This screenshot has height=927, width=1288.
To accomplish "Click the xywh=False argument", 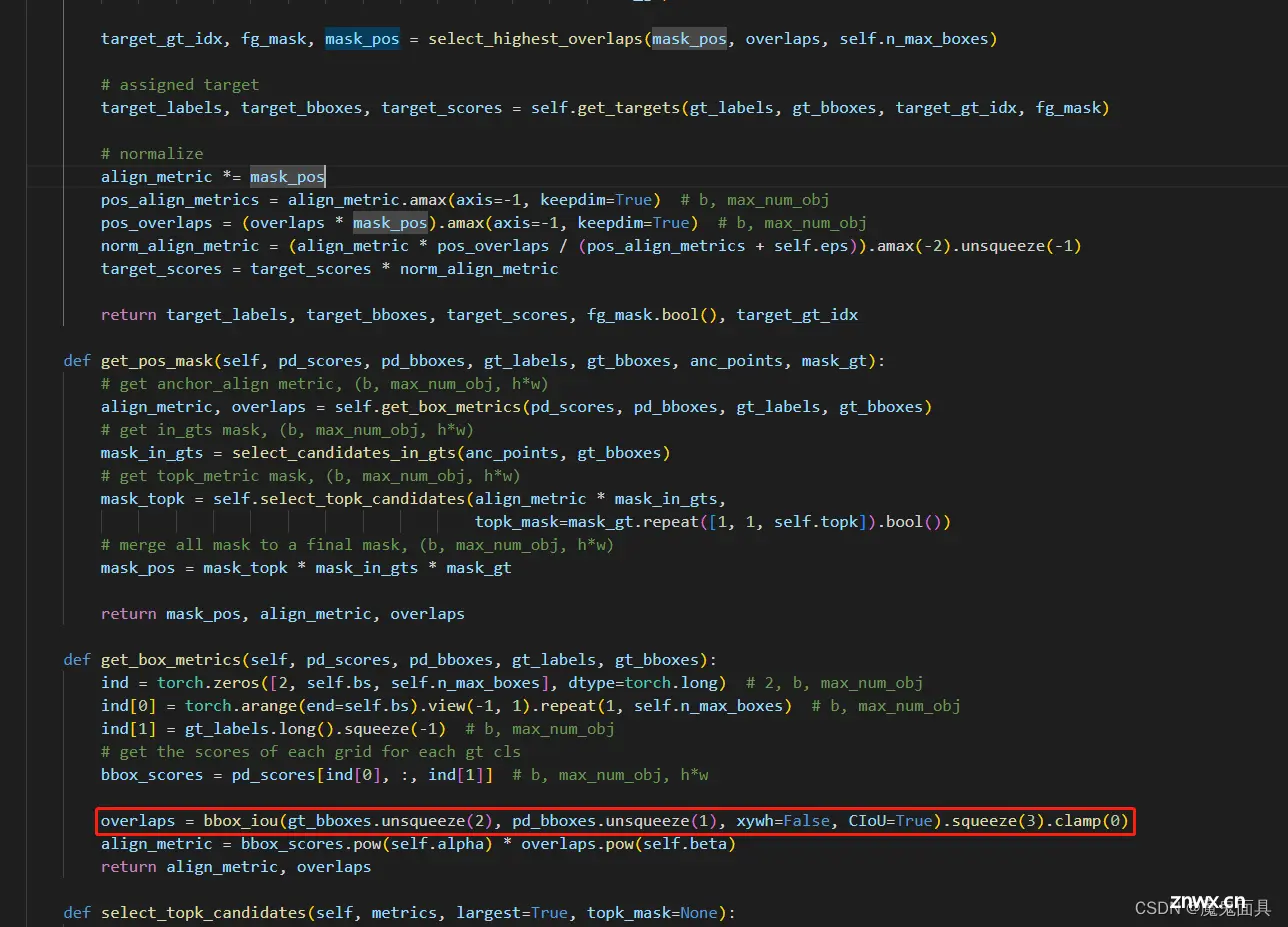I will click(x=783, y=821).
